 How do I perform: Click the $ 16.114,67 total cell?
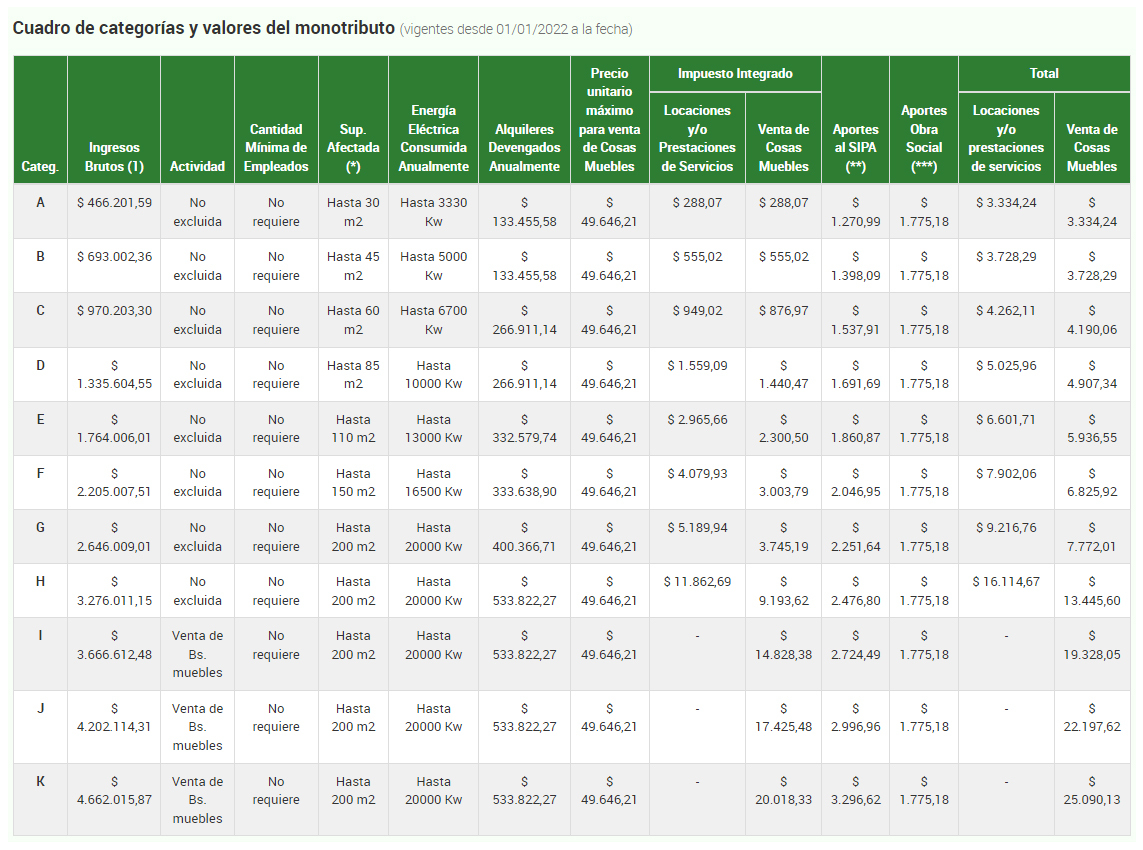[1006, 582]
